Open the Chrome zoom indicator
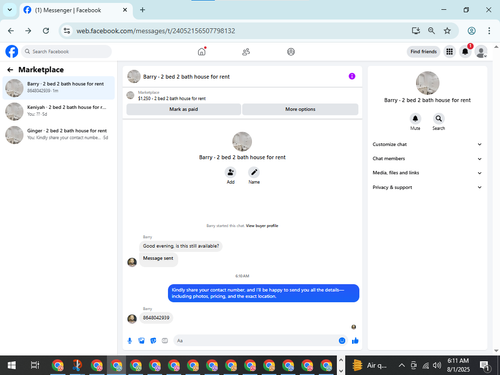500x375 pixels. coord(431,31)
